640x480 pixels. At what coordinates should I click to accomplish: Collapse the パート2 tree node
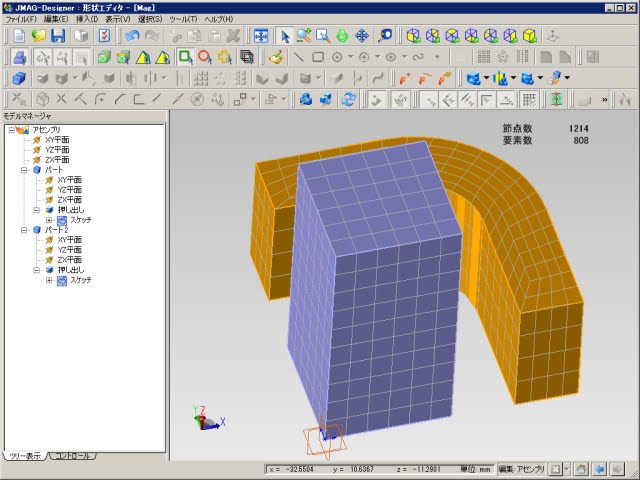click(x=22, y=230)
